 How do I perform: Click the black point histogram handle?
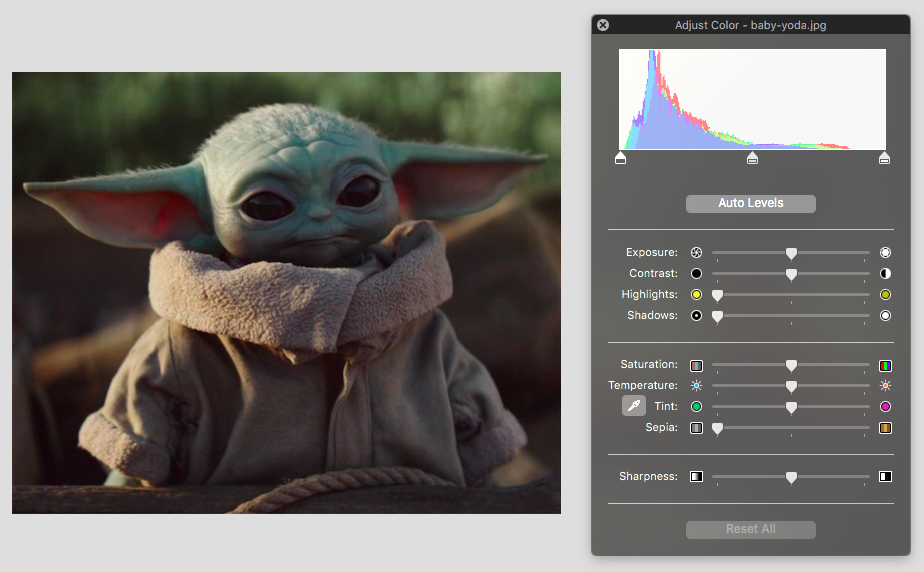[x=620, y=158]
